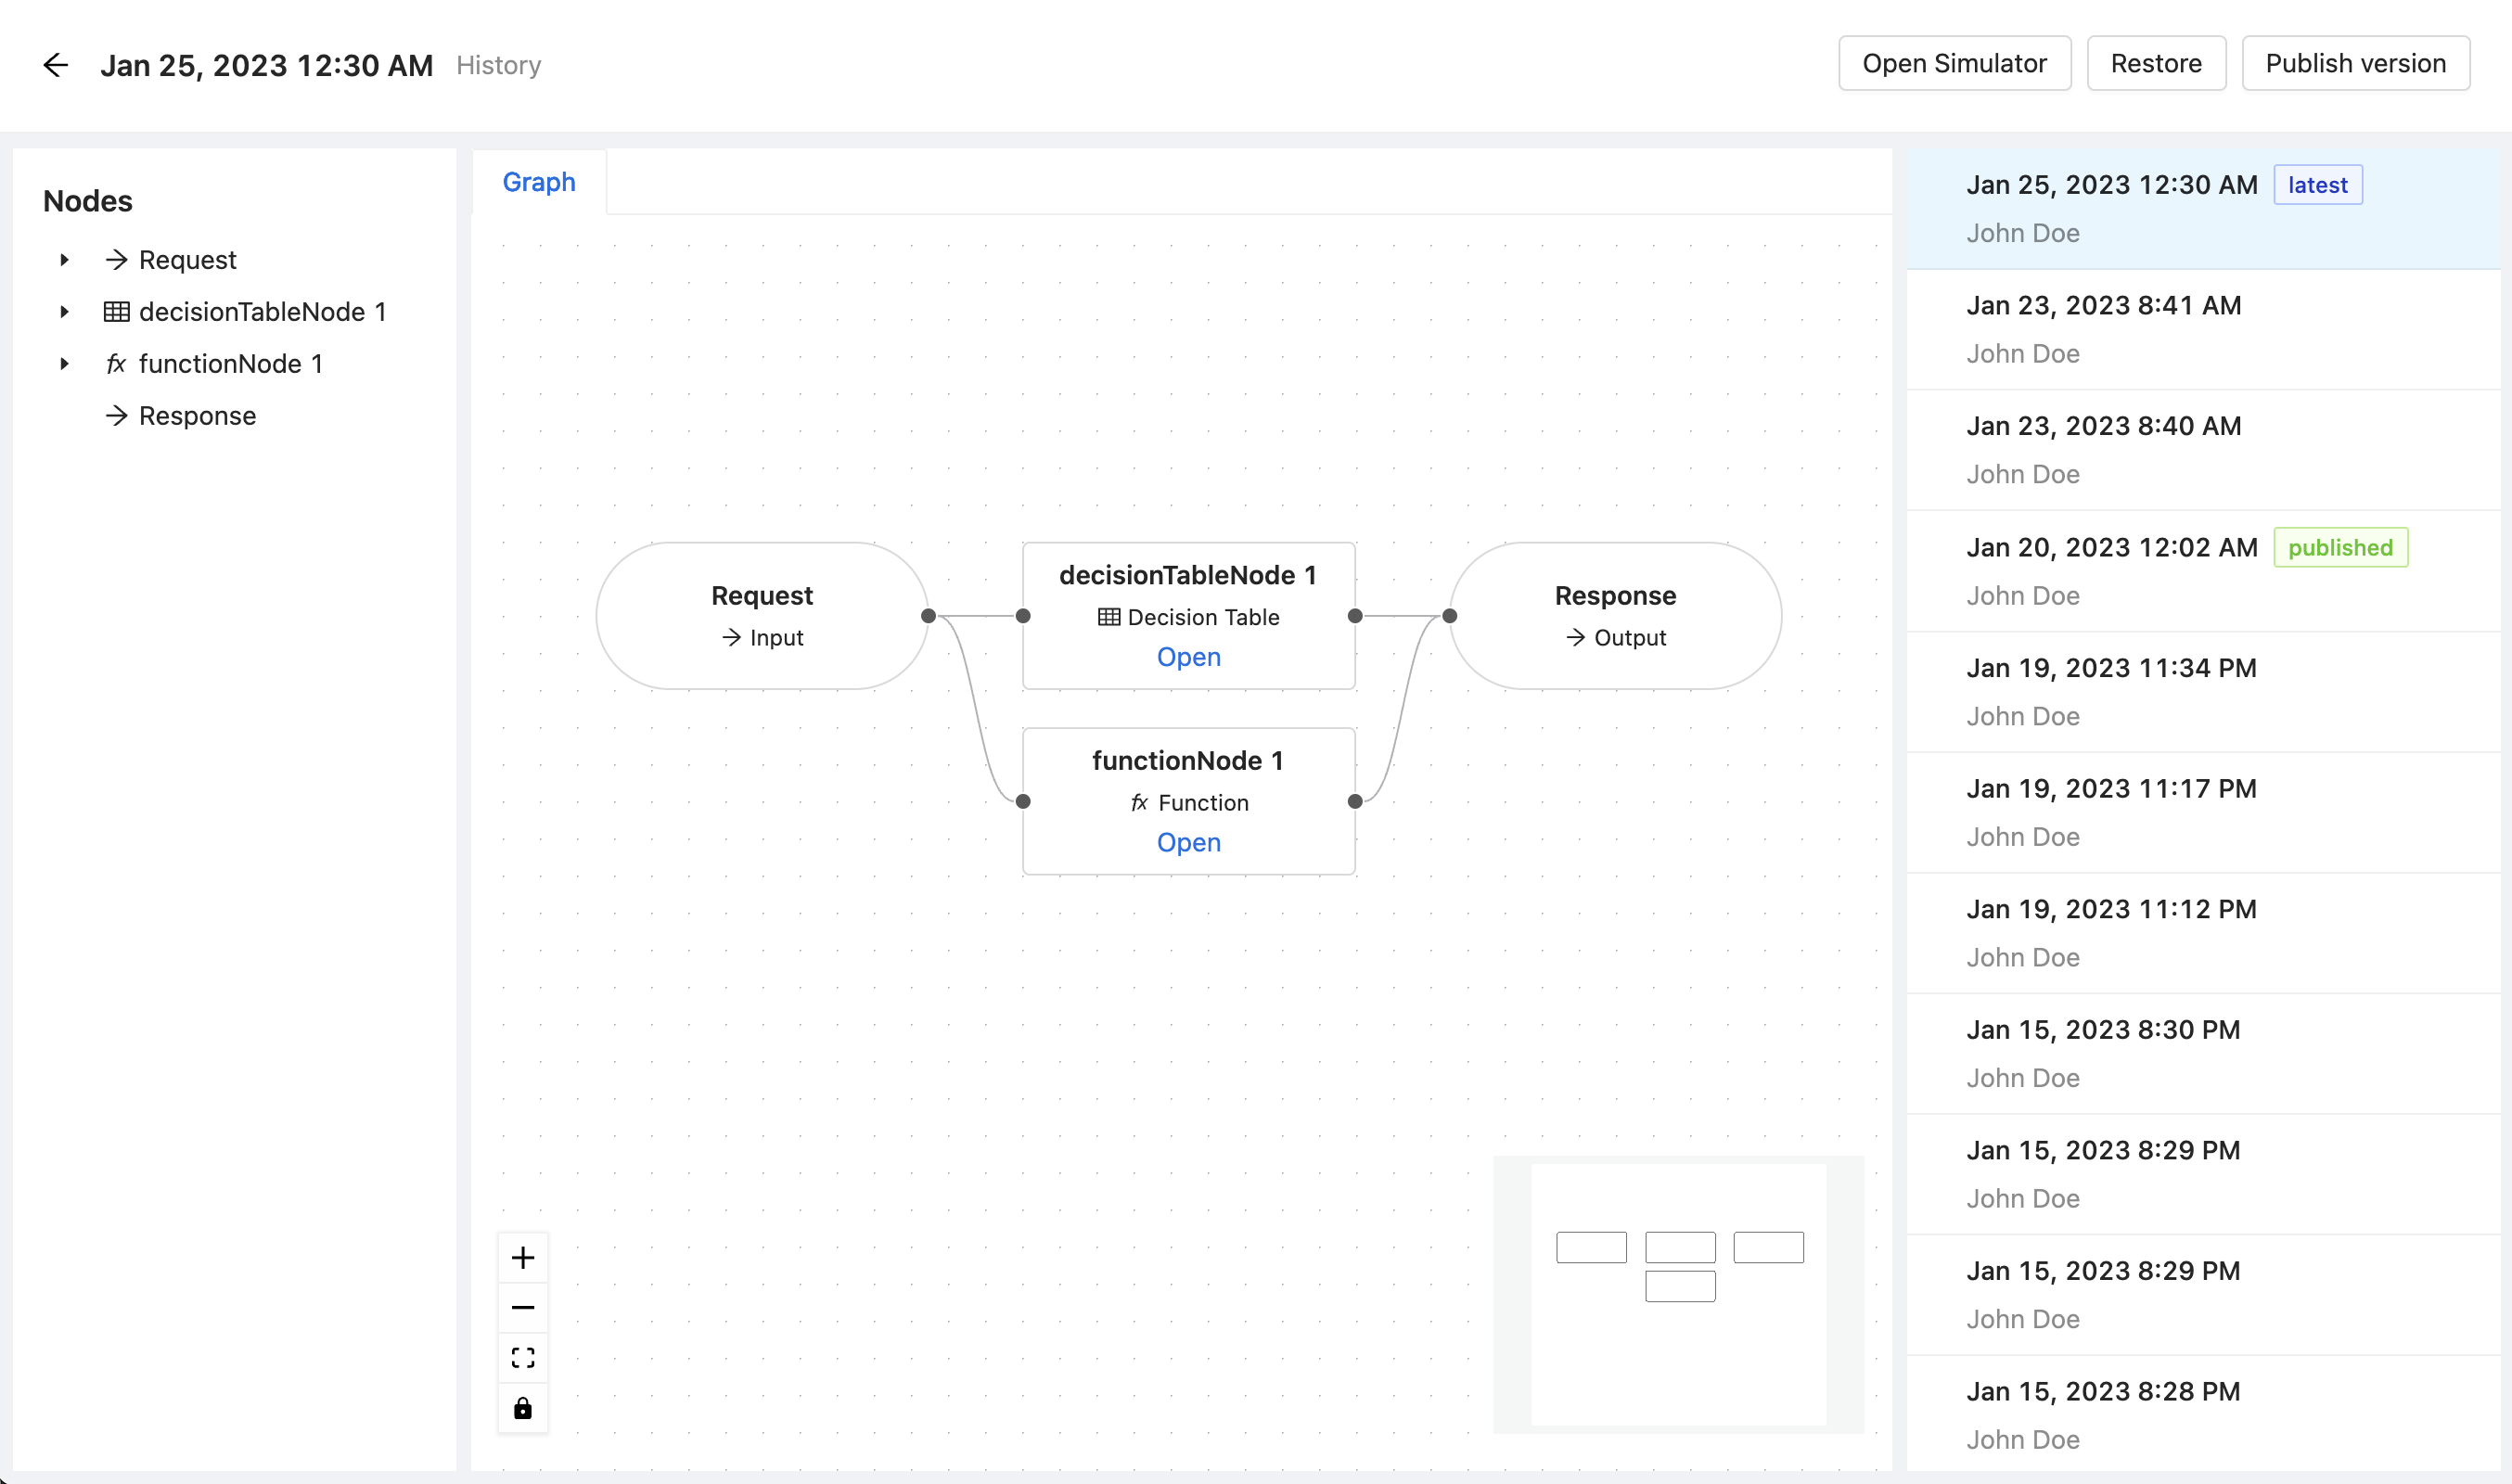Click the History label in header
The width and height of the screenshot is (2512, 1484).
click(498, 65)
